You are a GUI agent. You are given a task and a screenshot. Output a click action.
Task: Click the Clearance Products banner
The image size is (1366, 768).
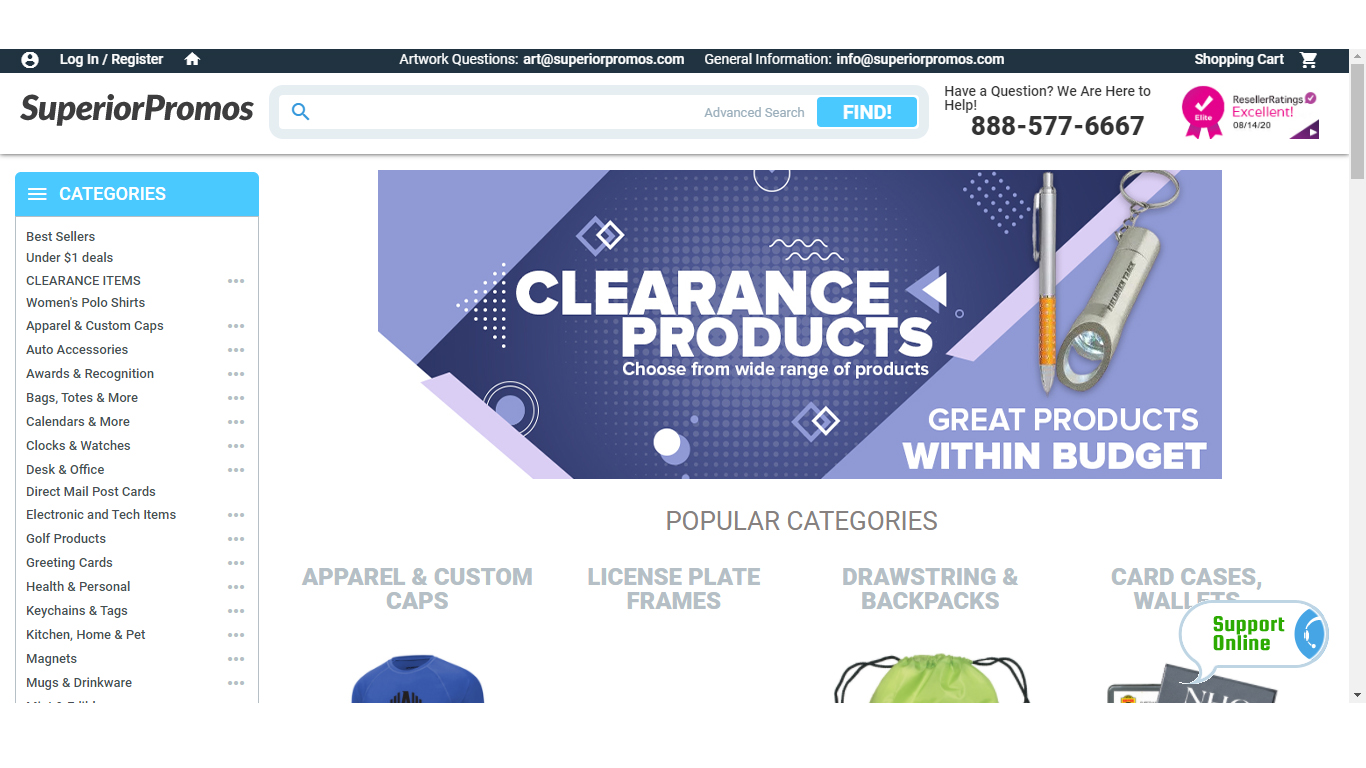click(x=800, y=324)
